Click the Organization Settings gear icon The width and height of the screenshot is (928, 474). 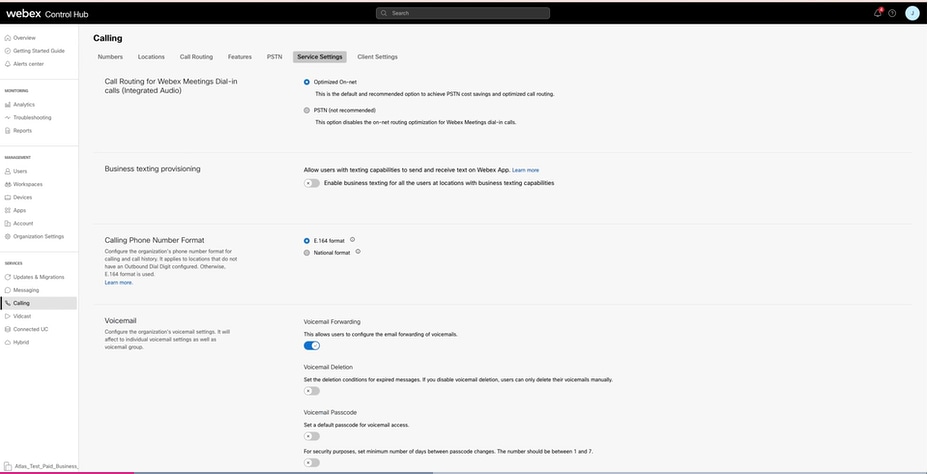(8, 236)
